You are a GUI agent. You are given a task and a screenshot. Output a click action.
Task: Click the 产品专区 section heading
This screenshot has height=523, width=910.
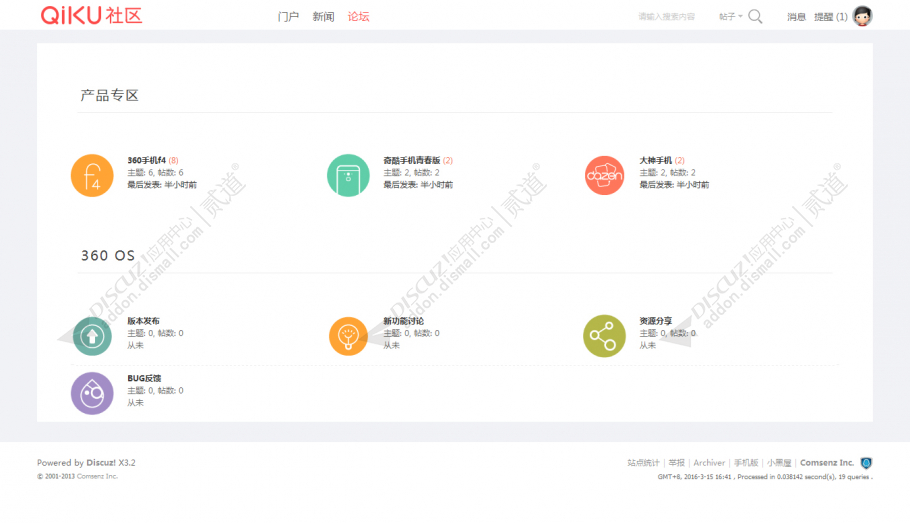[109, 95]
